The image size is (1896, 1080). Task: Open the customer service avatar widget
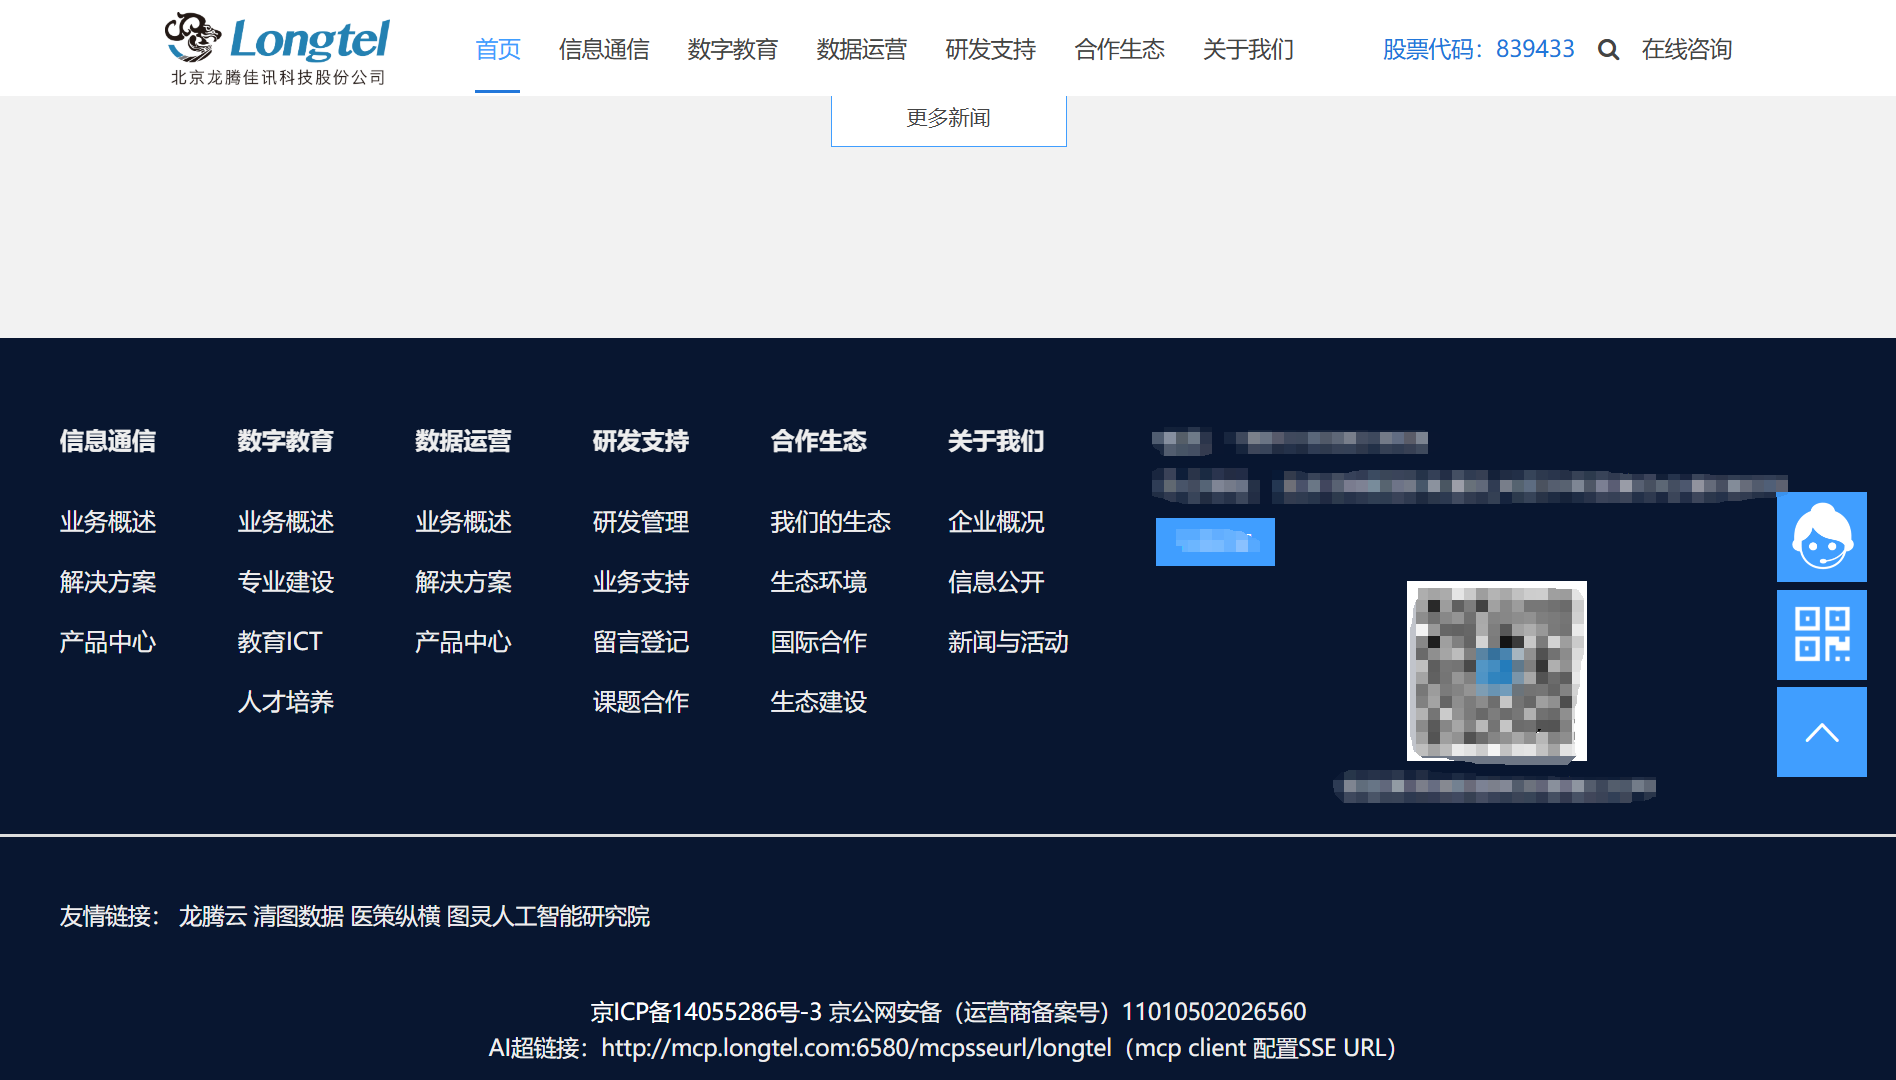pyautogui.click(x=1821, y=537)
